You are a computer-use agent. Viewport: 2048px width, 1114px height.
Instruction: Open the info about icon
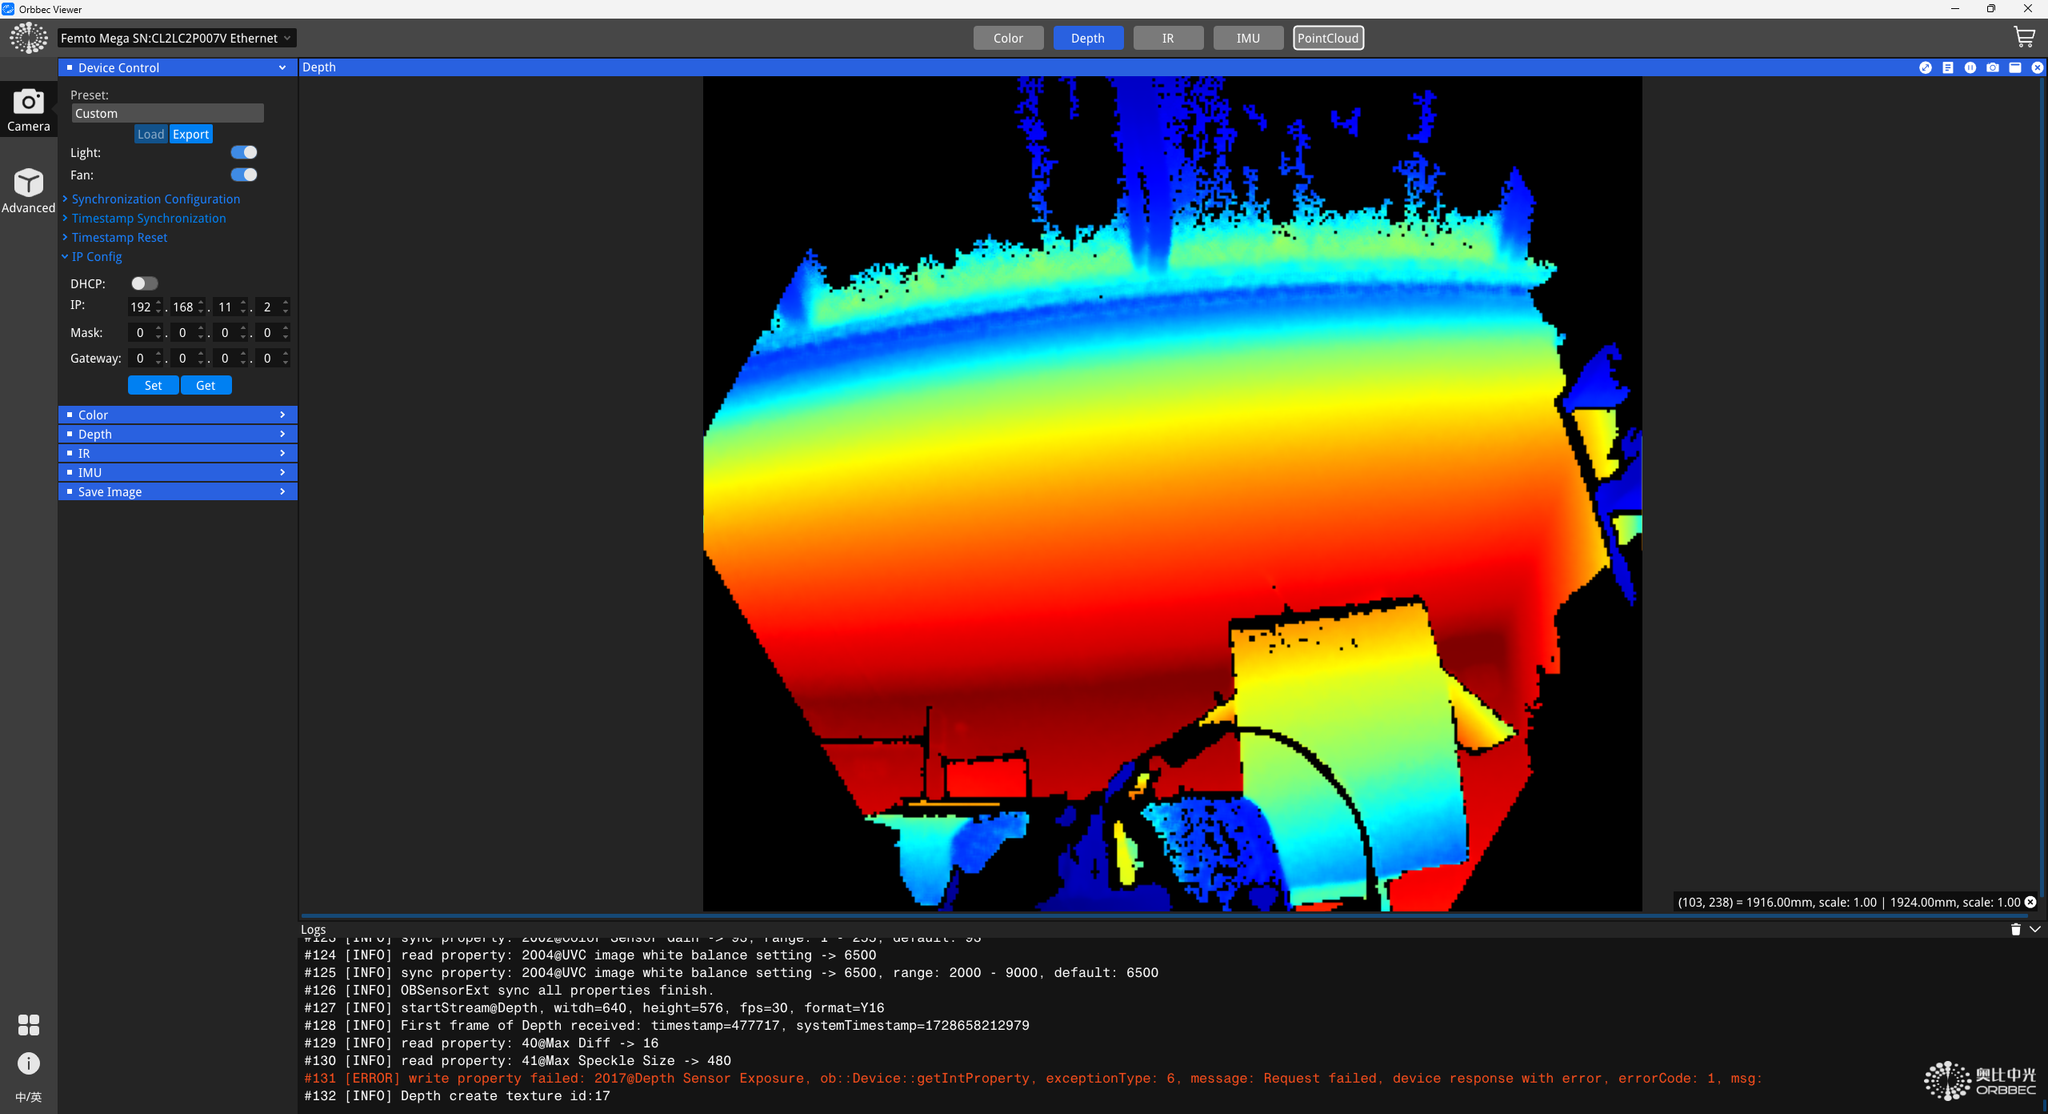28,1063
